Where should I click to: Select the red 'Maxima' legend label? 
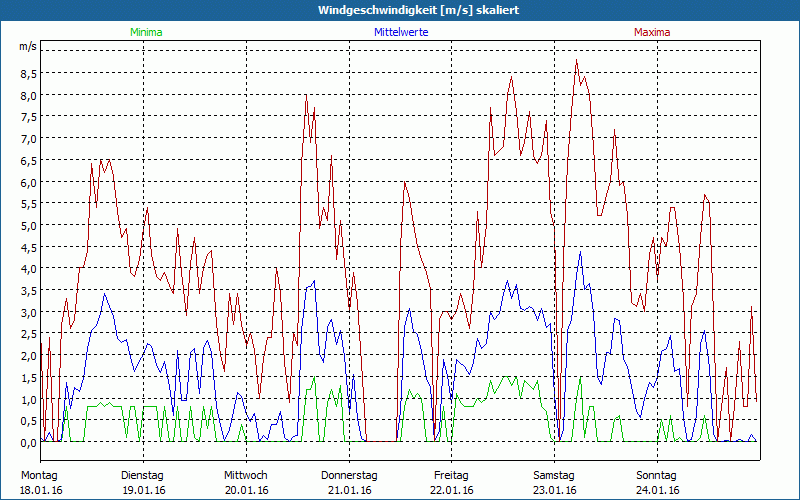(652, 32)
